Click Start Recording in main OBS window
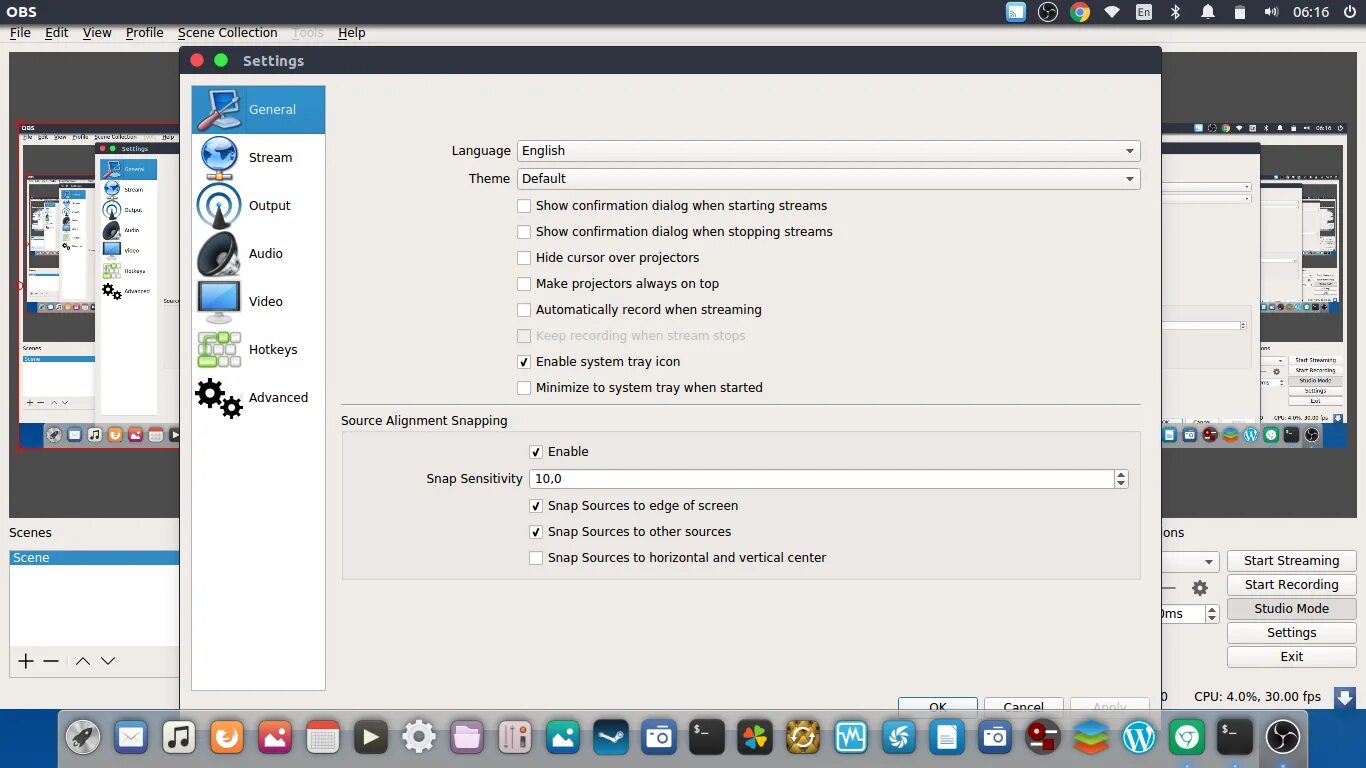 pos(1291,585)
